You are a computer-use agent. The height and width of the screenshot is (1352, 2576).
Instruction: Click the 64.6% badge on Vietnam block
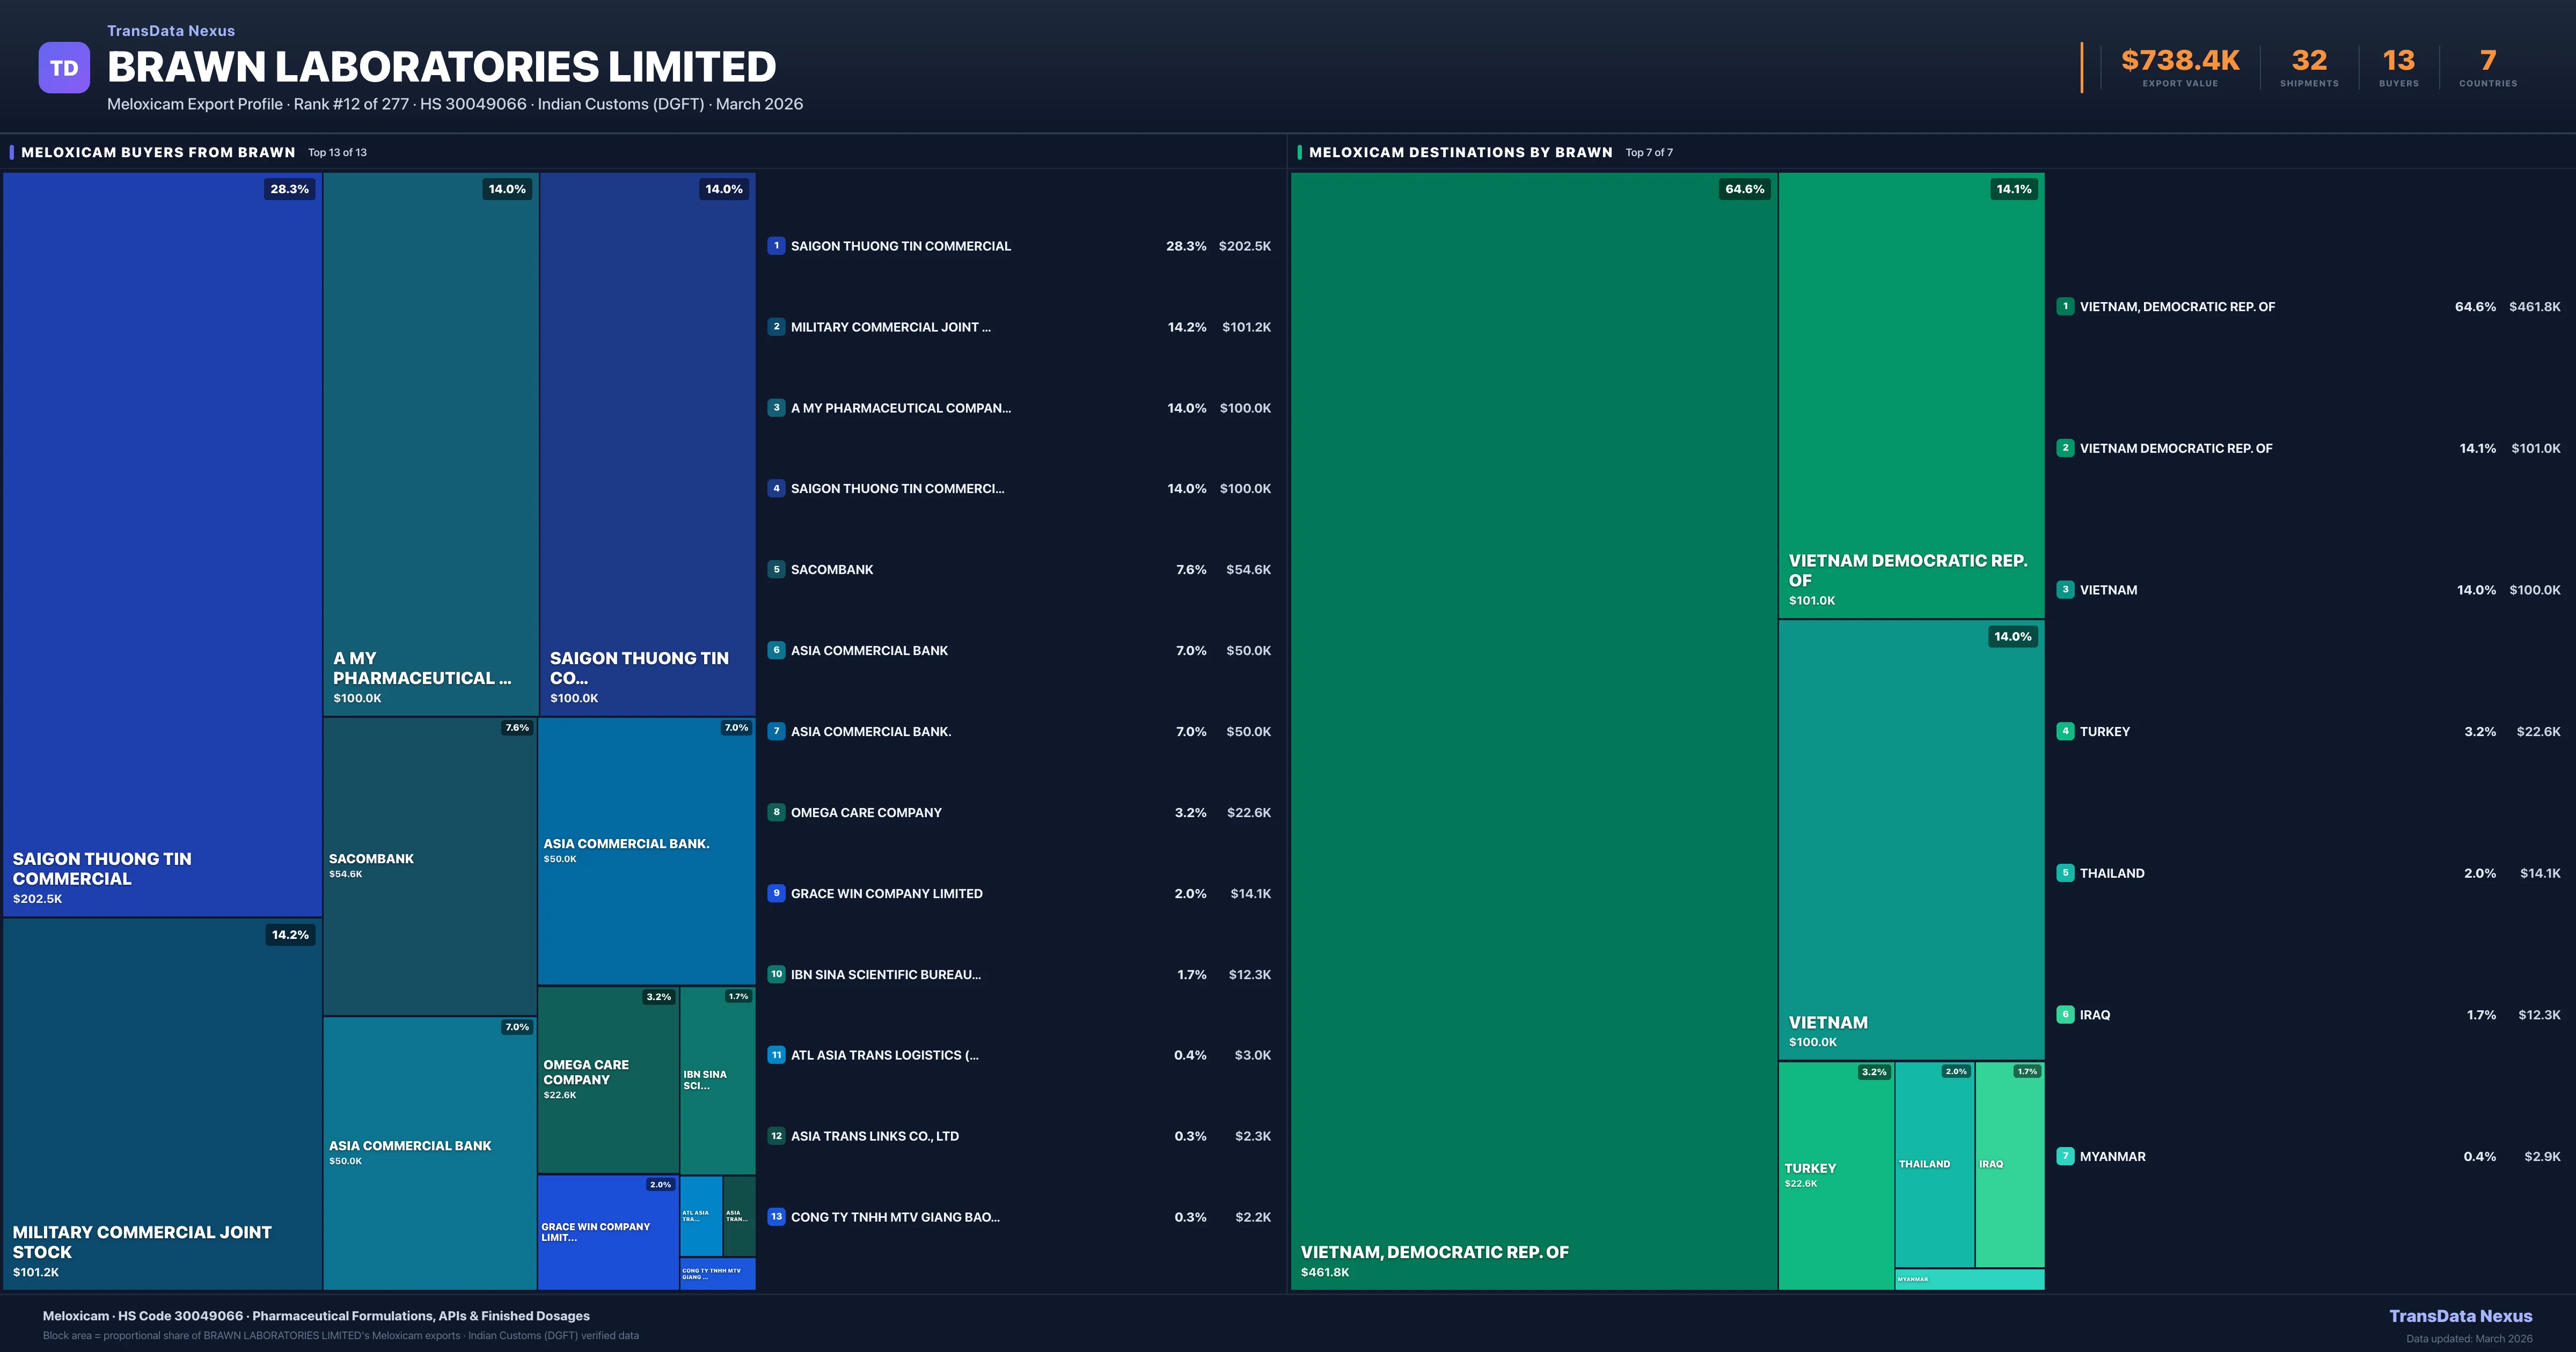(x=1744, y=189)
